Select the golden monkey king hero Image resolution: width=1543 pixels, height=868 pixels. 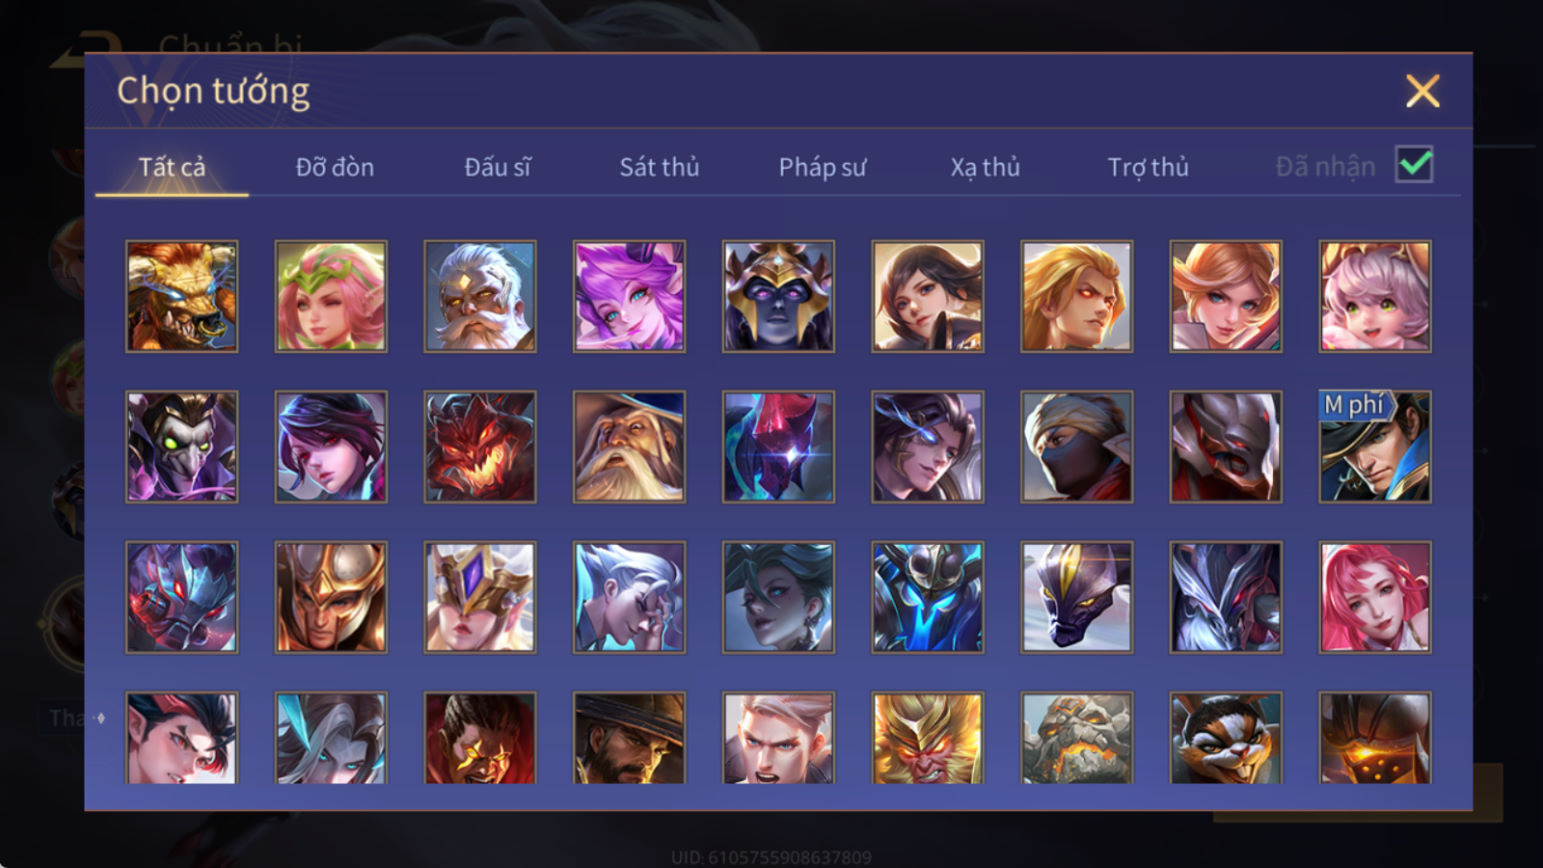pos(928,738)
